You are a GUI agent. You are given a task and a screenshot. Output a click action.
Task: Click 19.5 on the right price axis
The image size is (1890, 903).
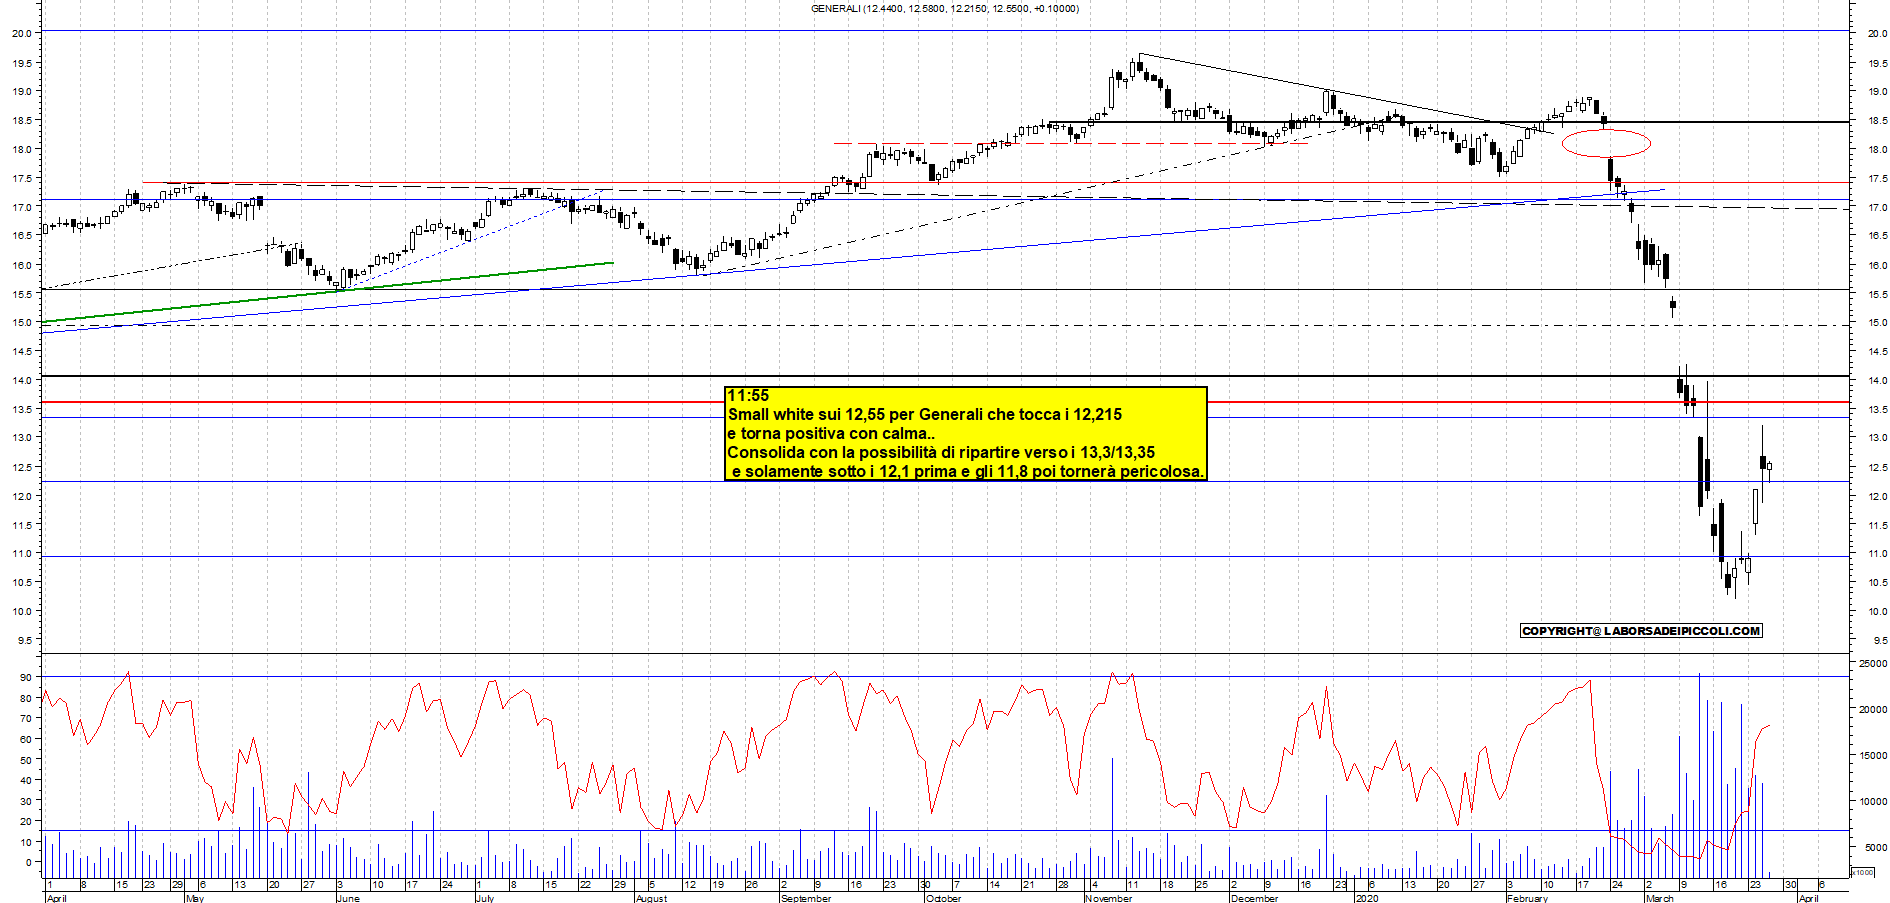[1877, 63]
